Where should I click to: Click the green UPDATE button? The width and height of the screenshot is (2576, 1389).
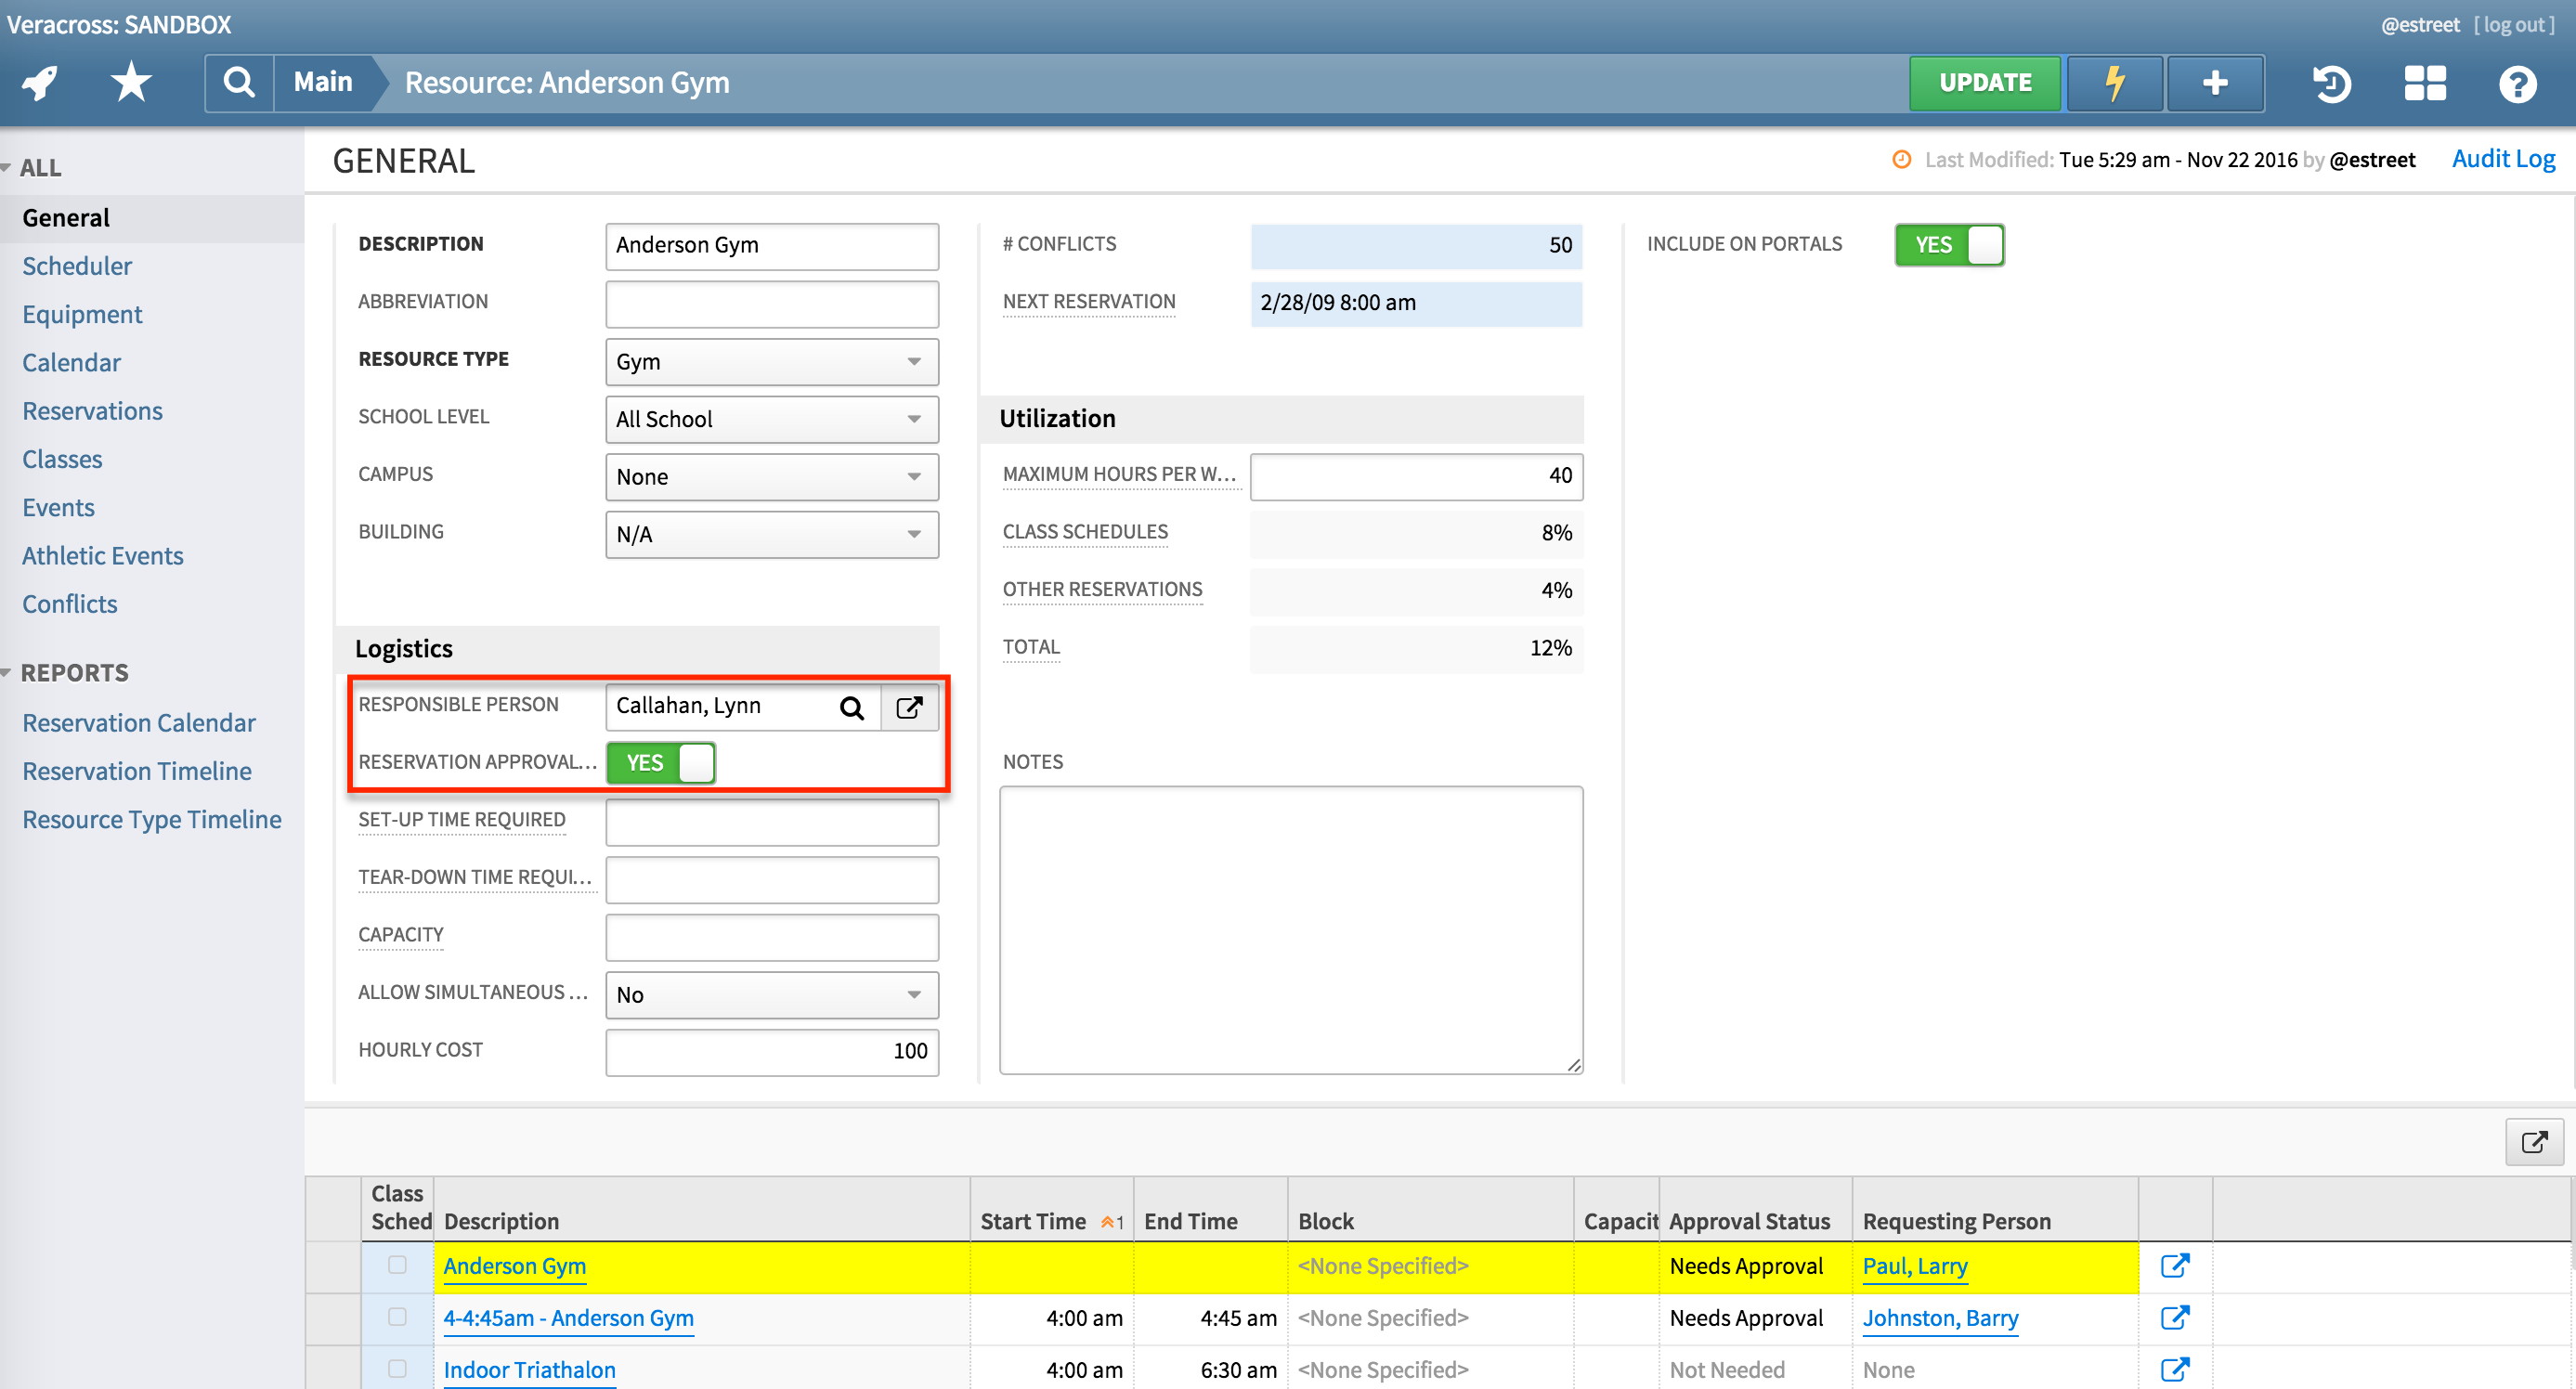click(1984, 83)
